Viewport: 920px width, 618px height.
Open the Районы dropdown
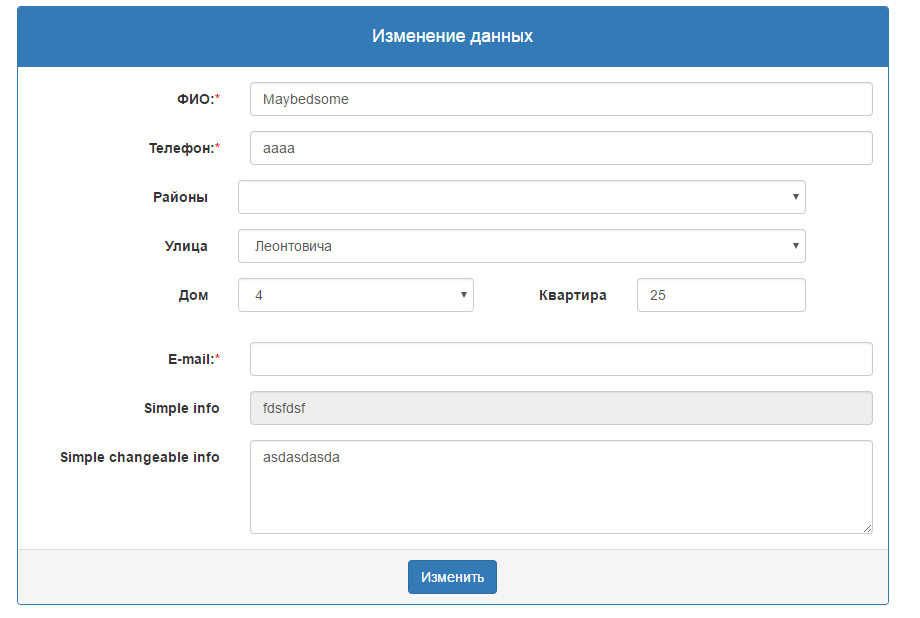(x=522, y=197)
